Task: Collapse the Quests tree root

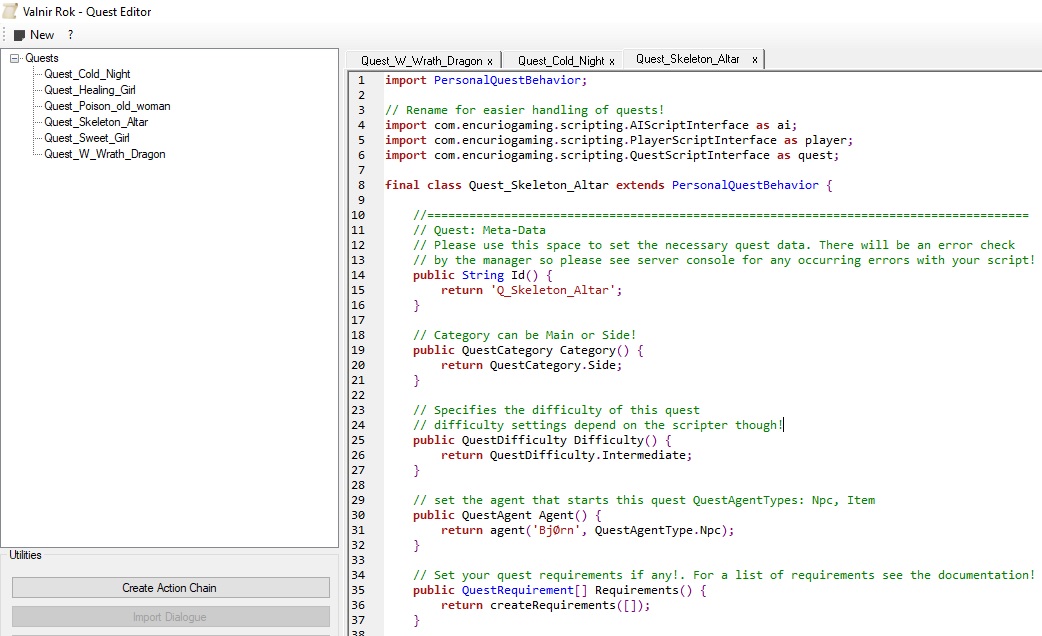Action: click(x=15, y=58)
